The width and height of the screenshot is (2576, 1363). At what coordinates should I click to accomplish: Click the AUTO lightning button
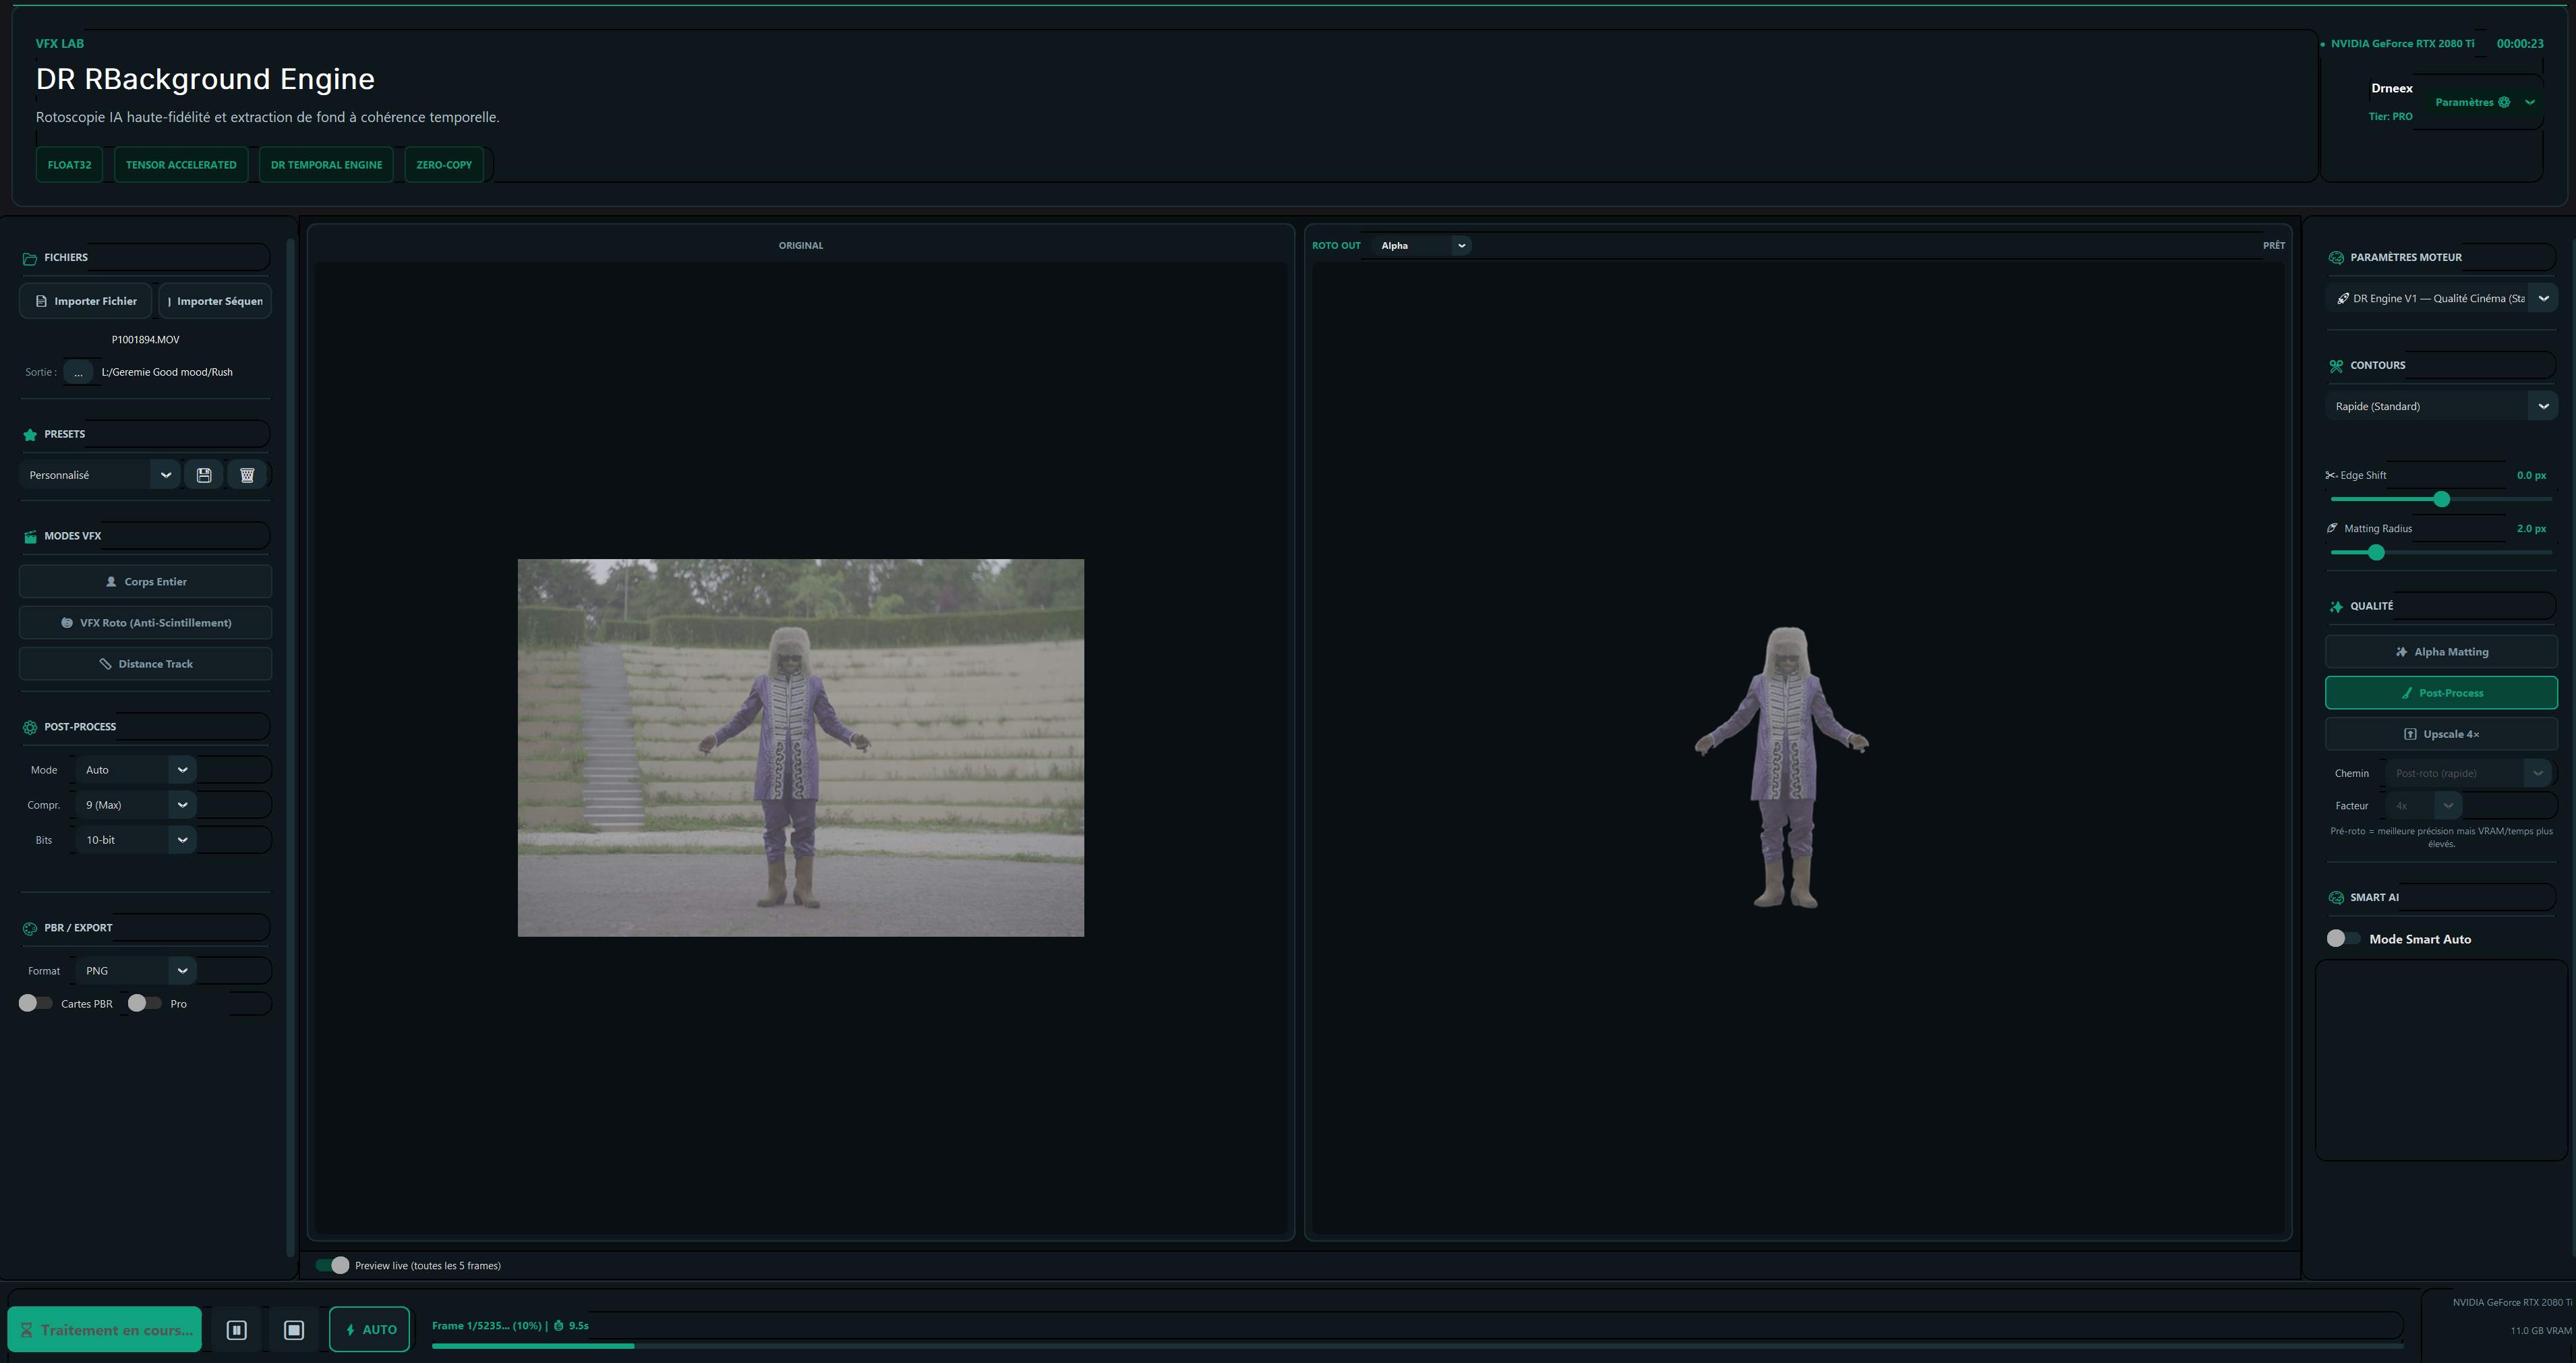(x=370, y=1330)
